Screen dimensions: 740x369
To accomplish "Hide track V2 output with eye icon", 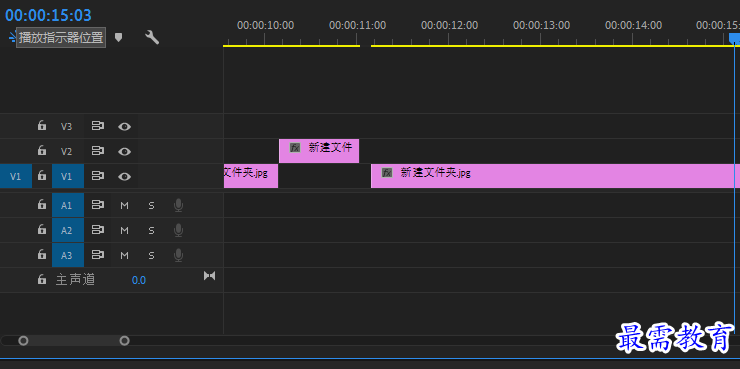I will [124, 151].
